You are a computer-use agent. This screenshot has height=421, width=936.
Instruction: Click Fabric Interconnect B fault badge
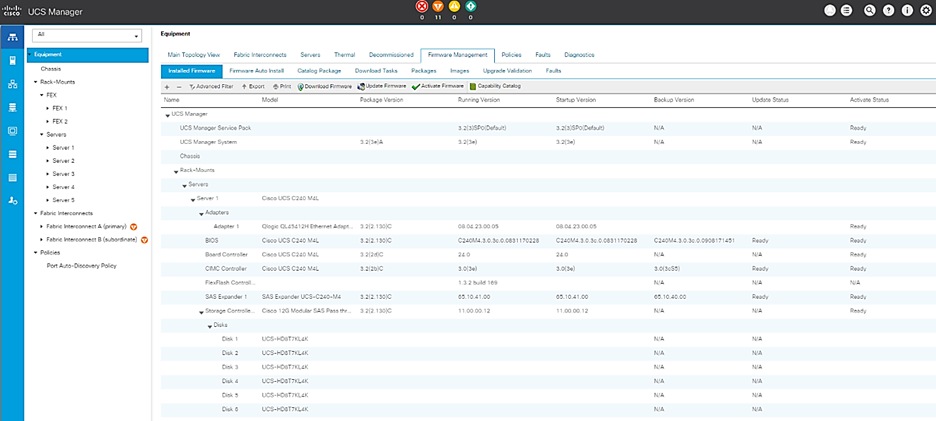point(144,240)
